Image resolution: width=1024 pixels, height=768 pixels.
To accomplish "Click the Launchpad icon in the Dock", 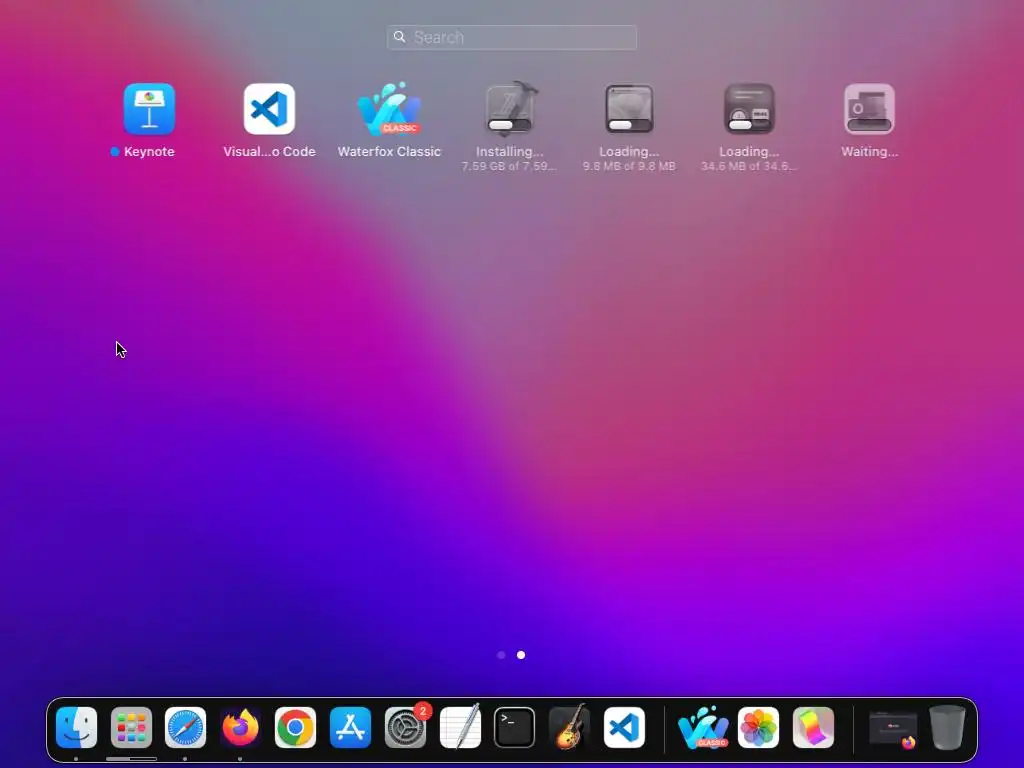I will pyautogui.click(x=131, y=727).
